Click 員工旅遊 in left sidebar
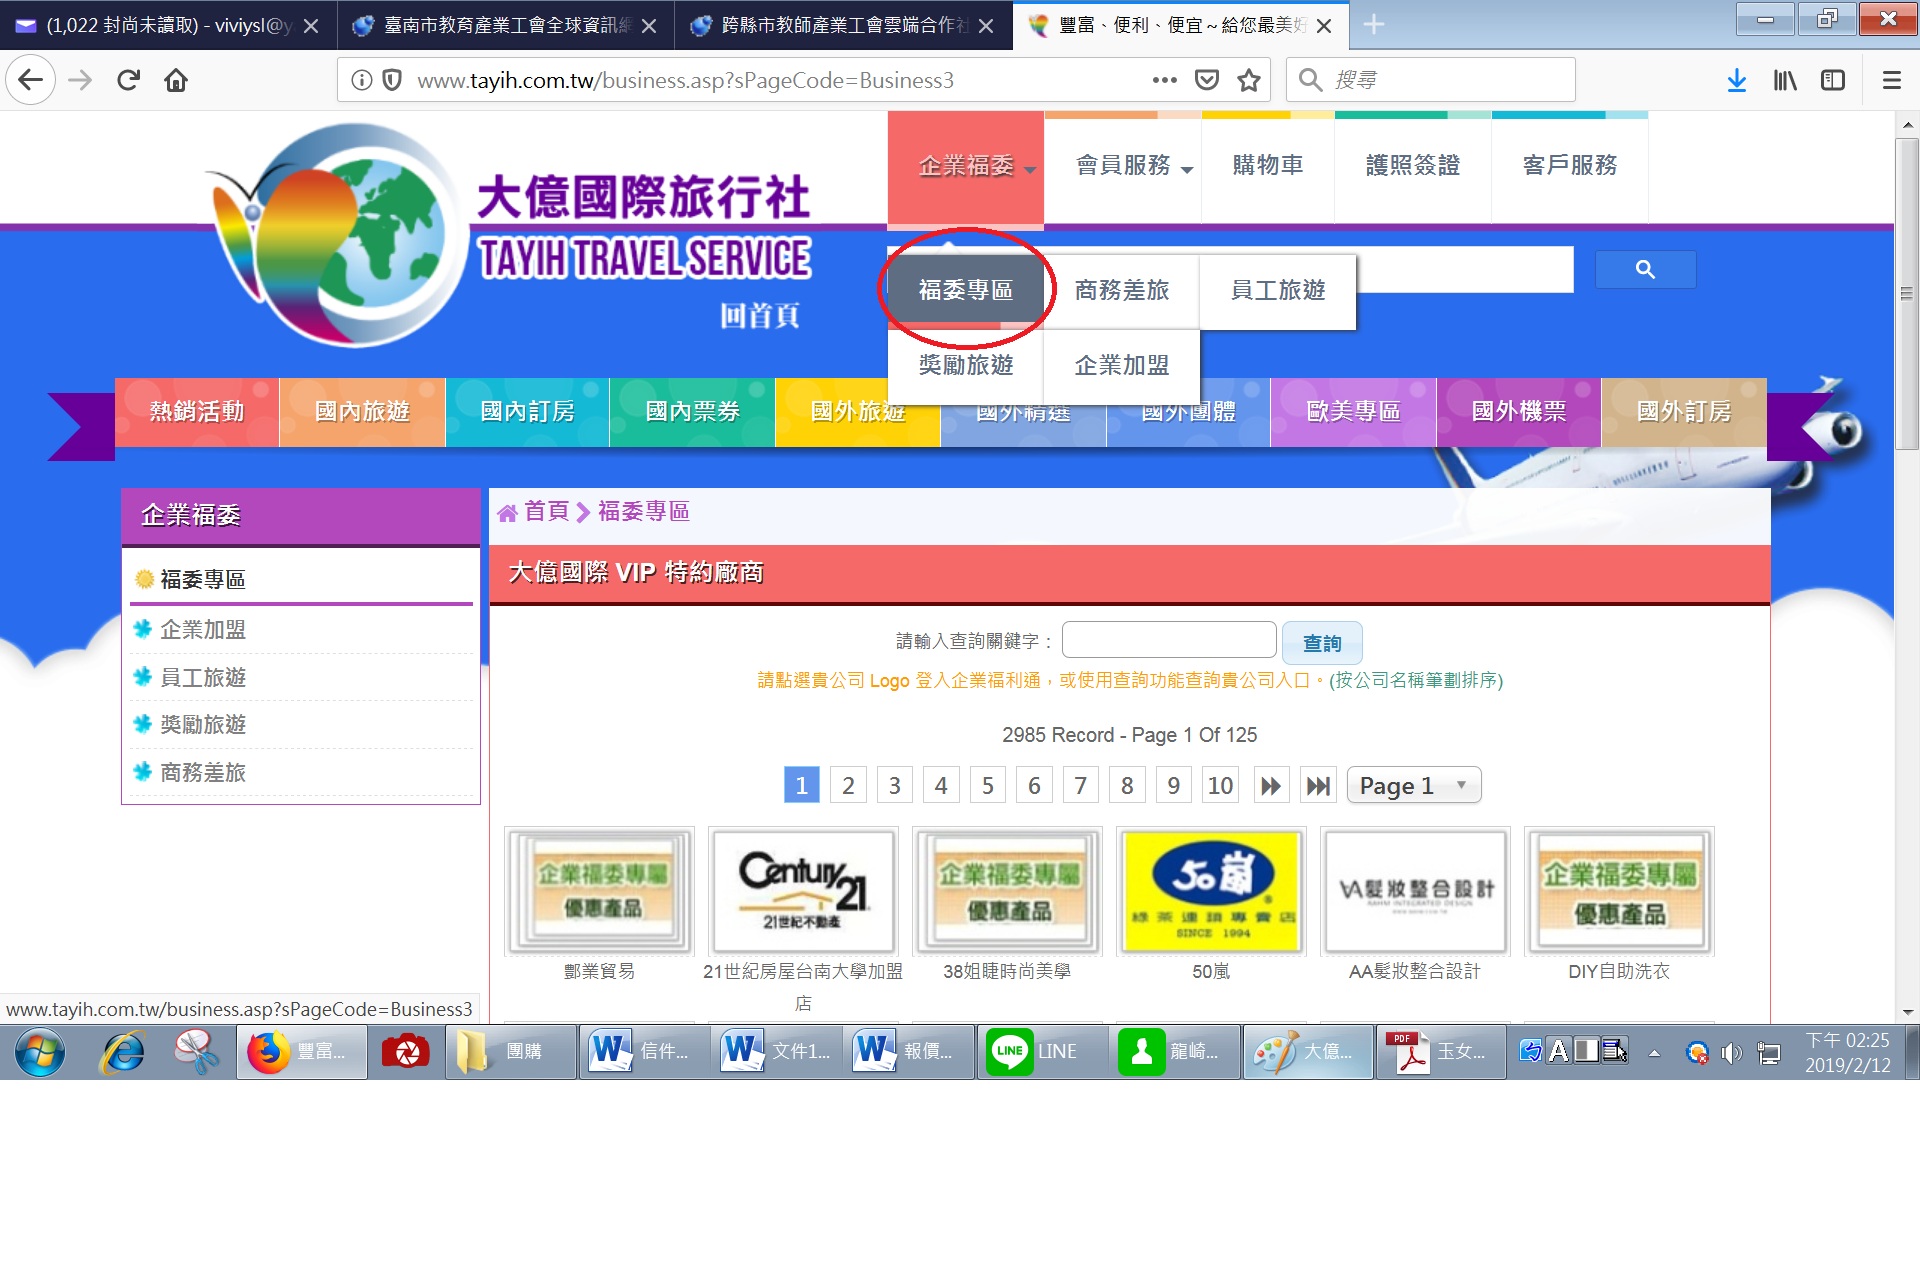Screen dimensions: 1920x1276 [203, 678]
